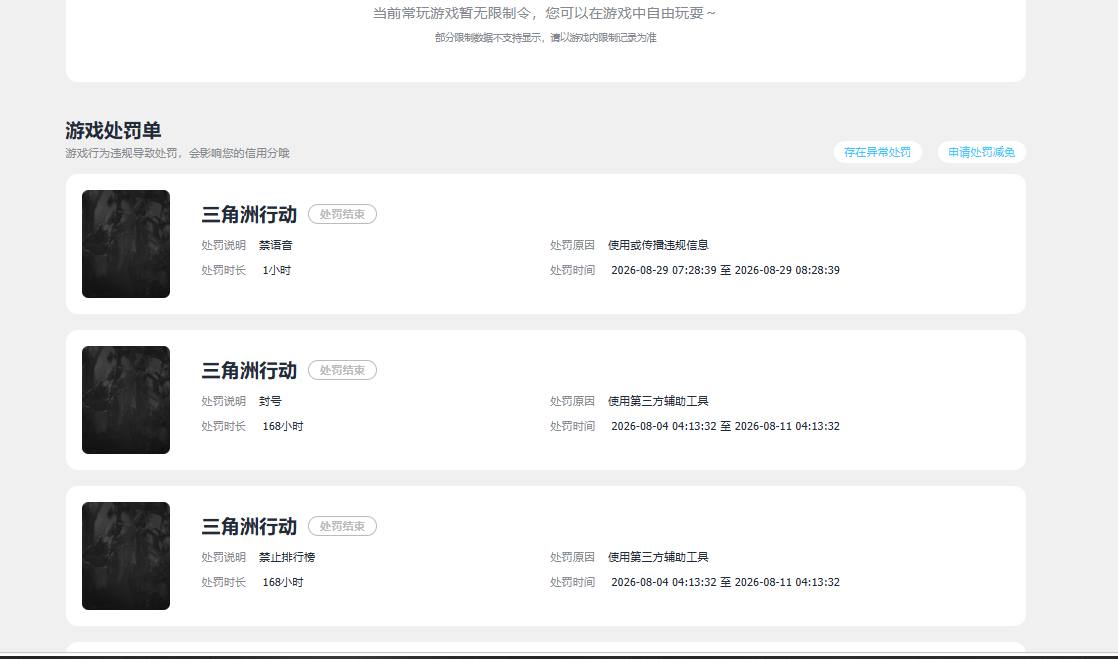Select thumbnail of the 封号 penalty card
The image size is (1118, 659).
coord(125,400)
